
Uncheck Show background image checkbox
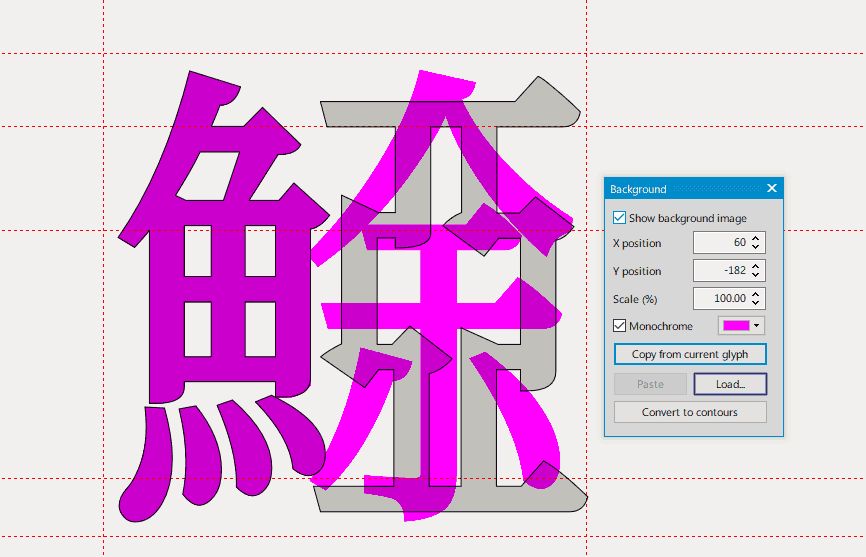point(620,218)
